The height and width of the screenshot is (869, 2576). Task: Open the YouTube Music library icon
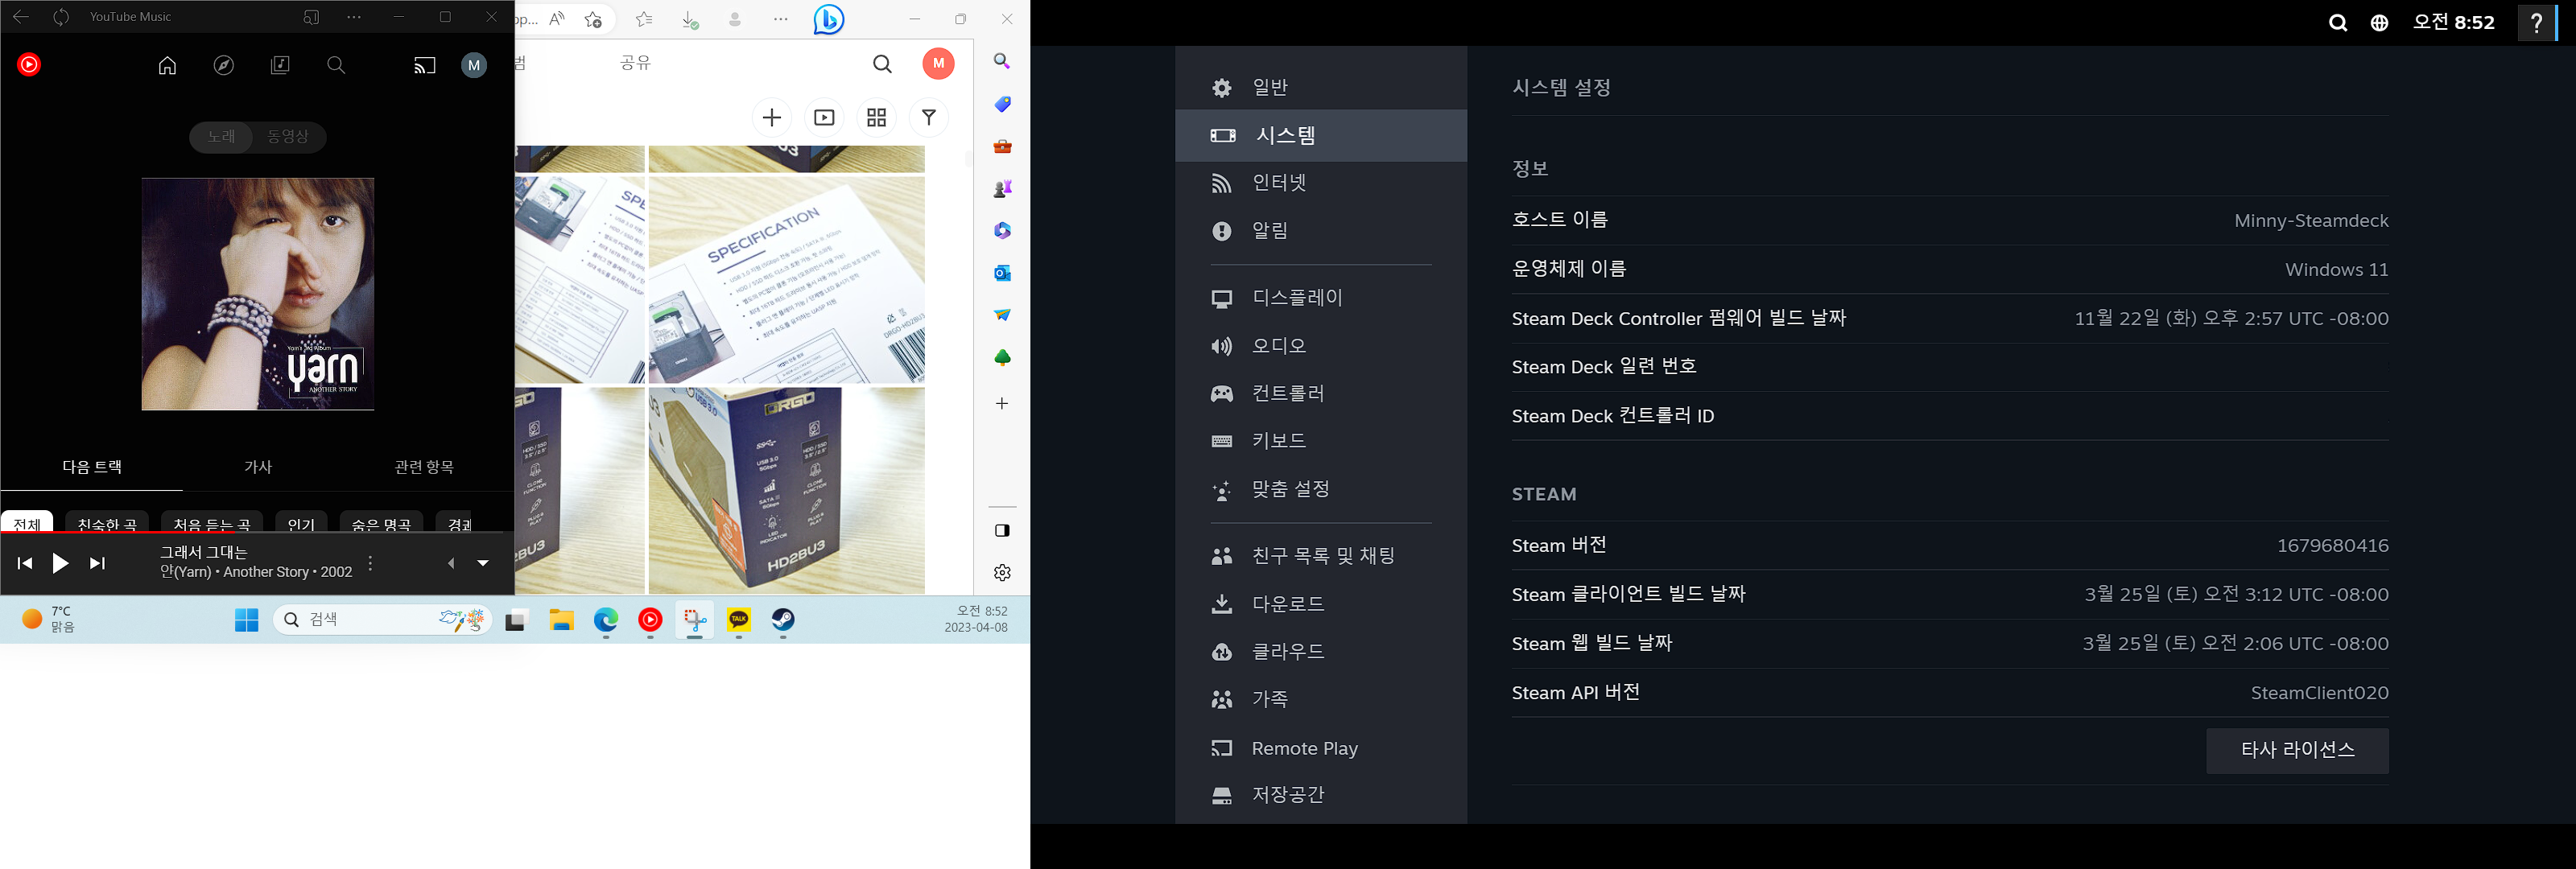280,65
